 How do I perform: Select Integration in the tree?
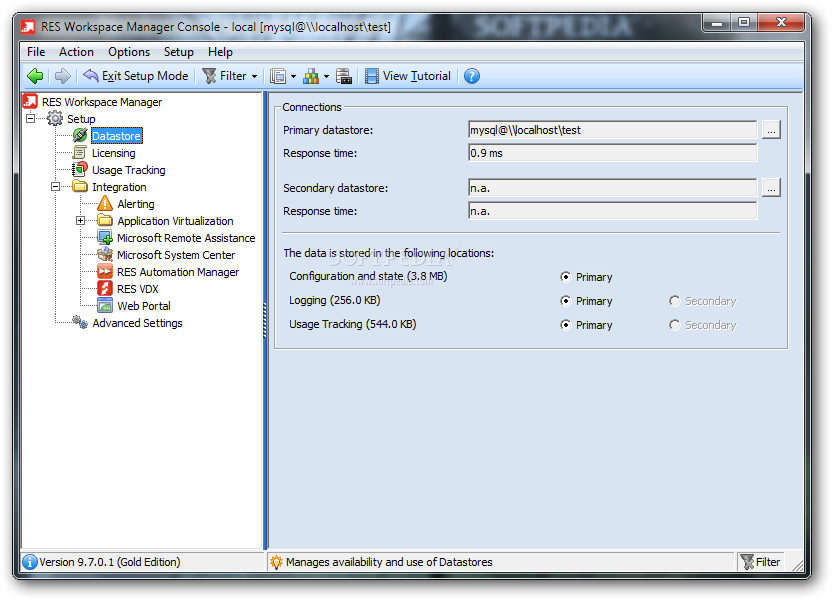[x=119, y=187]
